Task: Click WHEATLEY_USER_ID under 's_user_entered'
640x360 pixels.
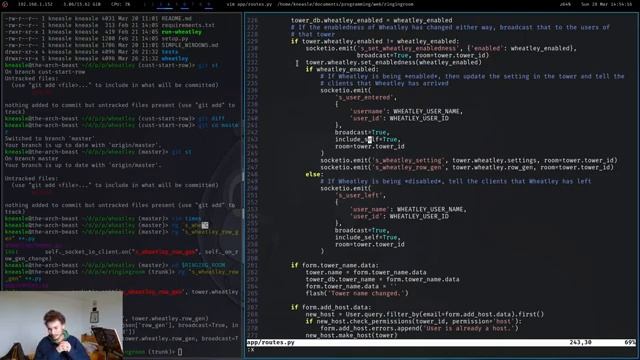Action: click(x=419, y=118)
